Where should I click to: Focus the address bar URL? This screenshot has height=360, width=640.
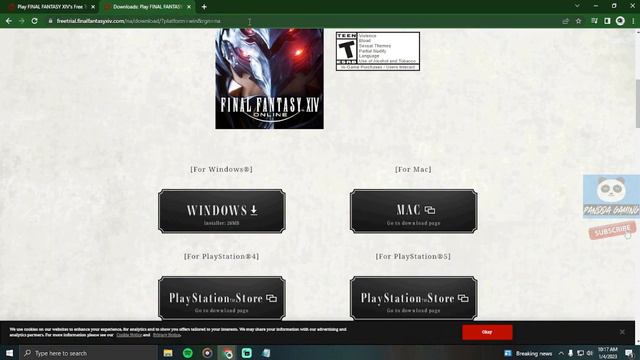(139, 21)
